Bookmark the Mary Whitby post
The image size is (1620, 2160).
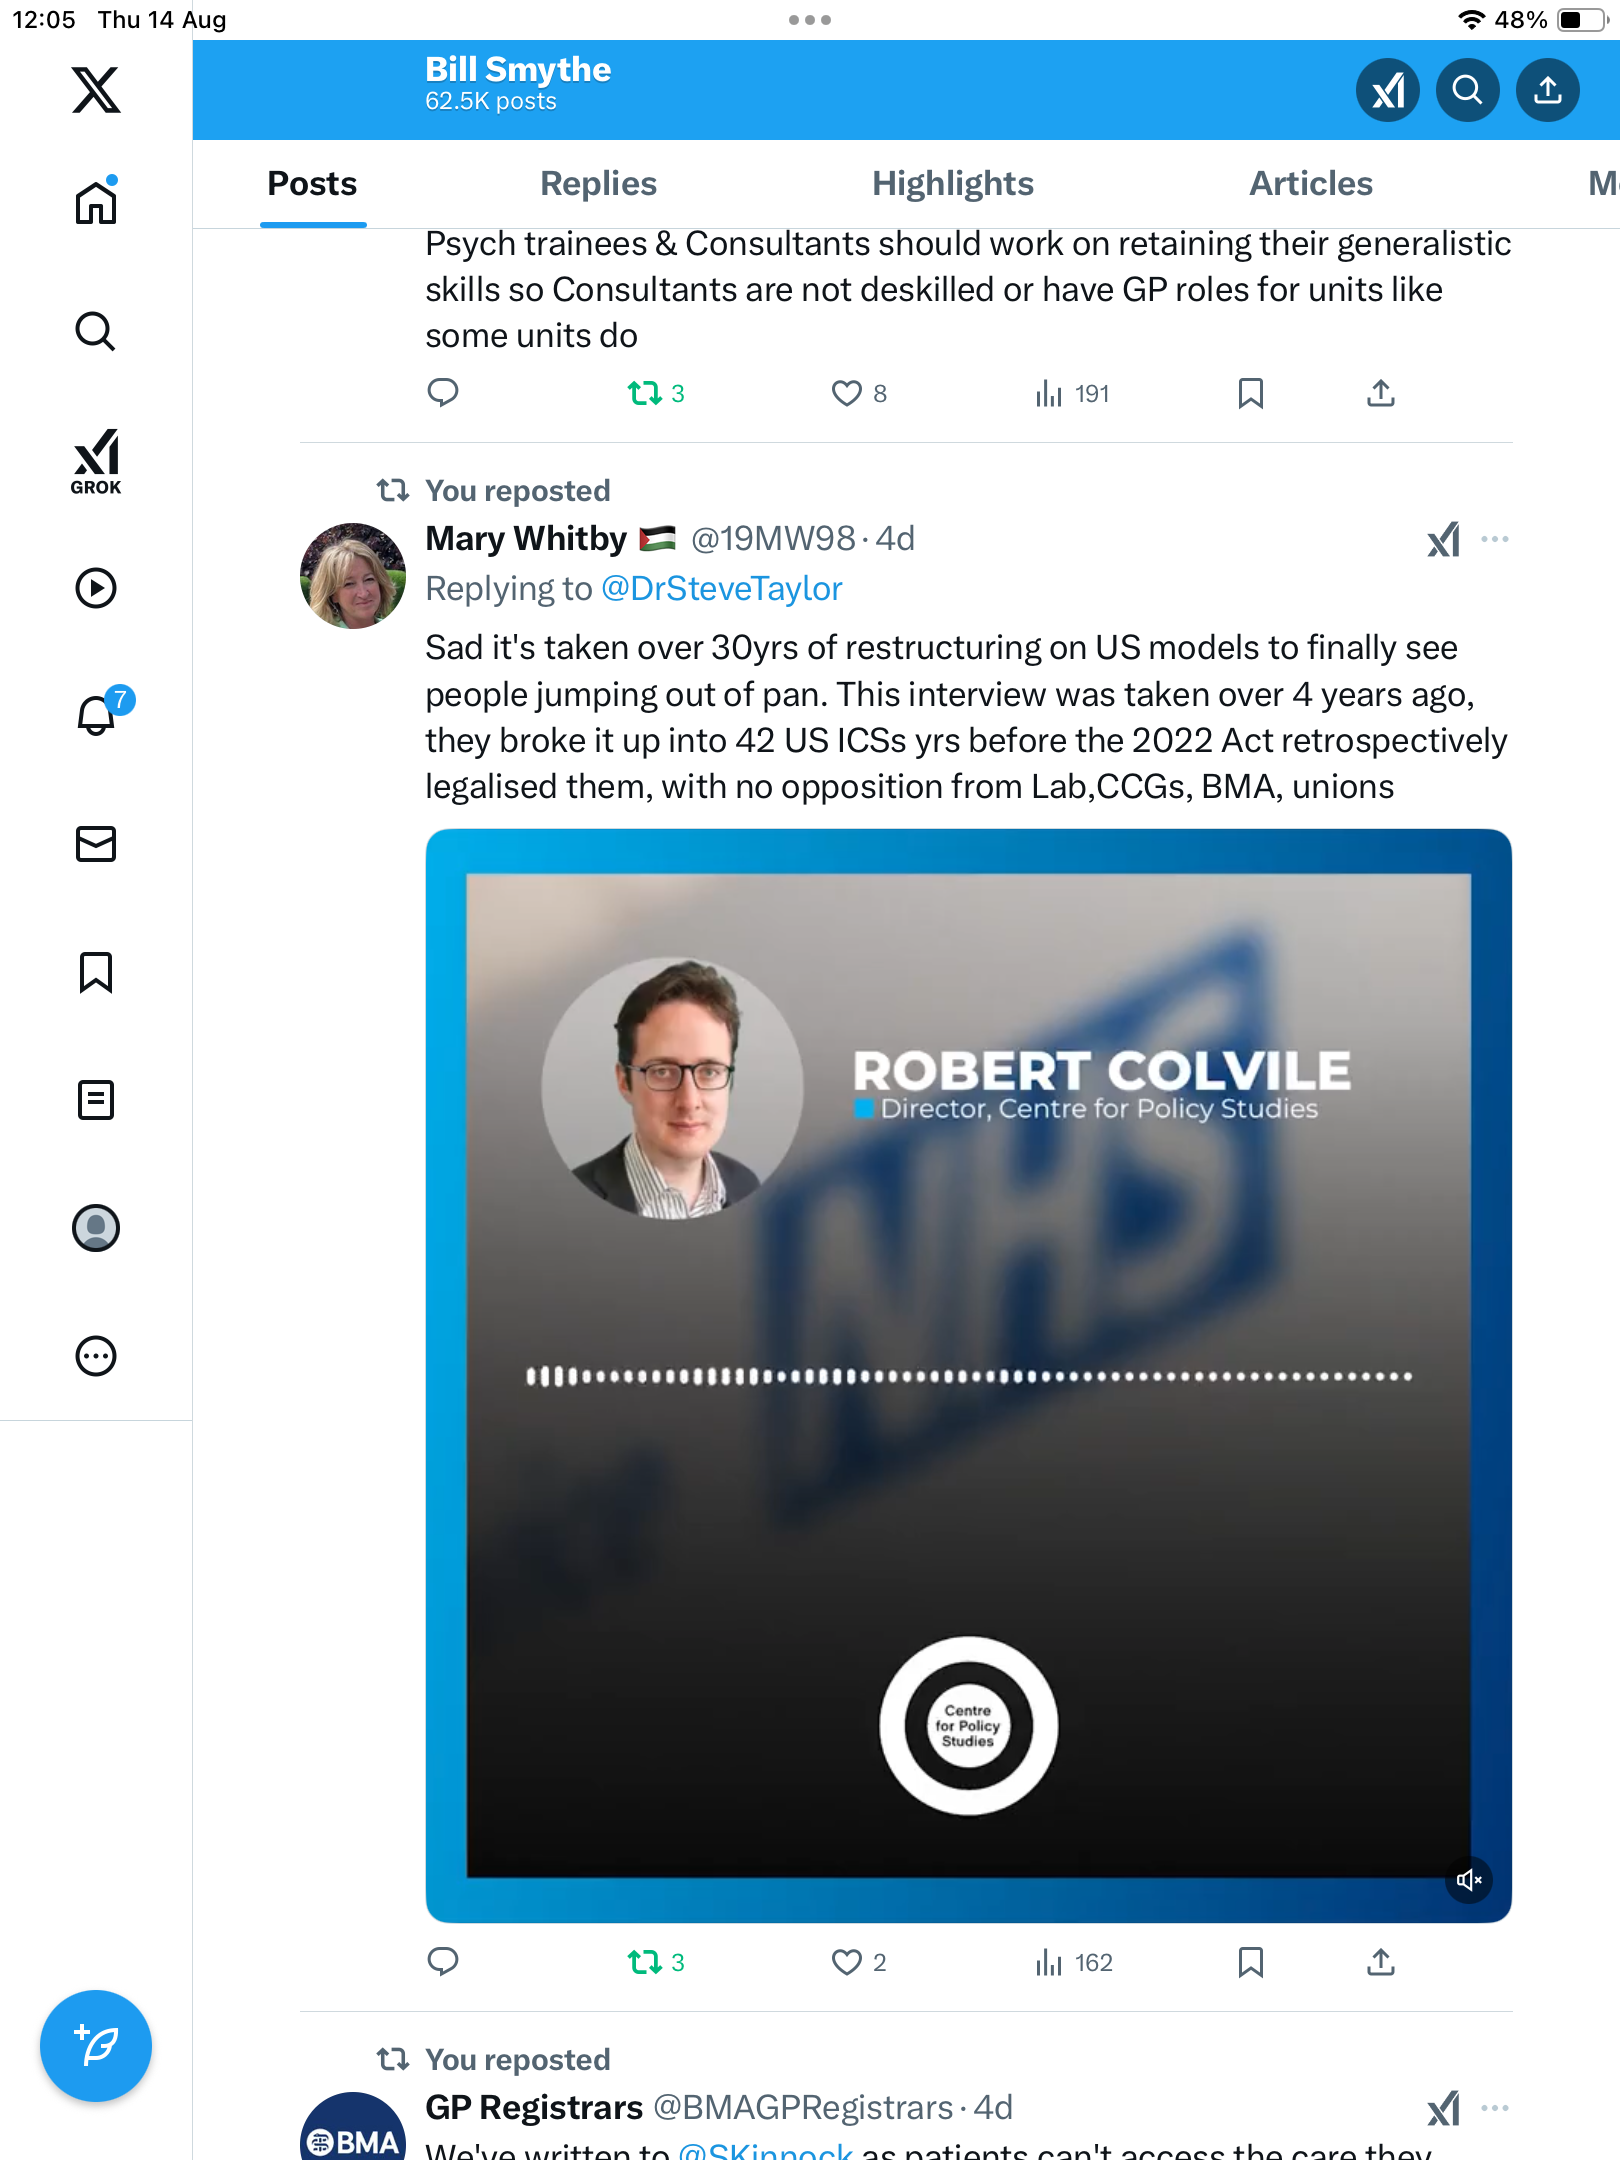(x=1250, y=1962)
